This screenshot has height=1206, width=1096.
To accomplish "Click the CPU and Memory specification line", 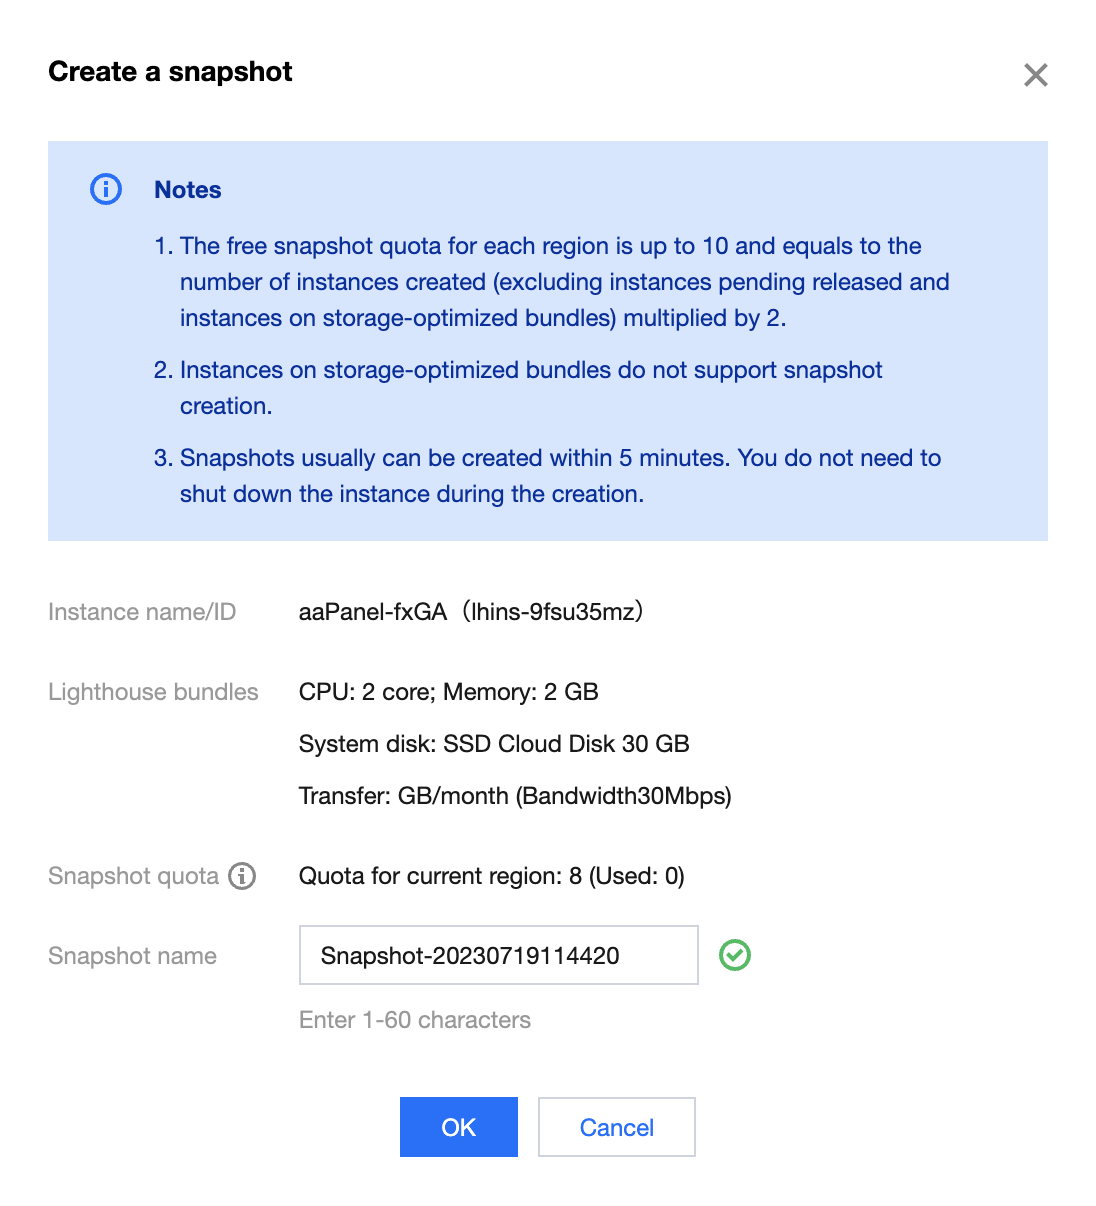I will coord(448,692).
